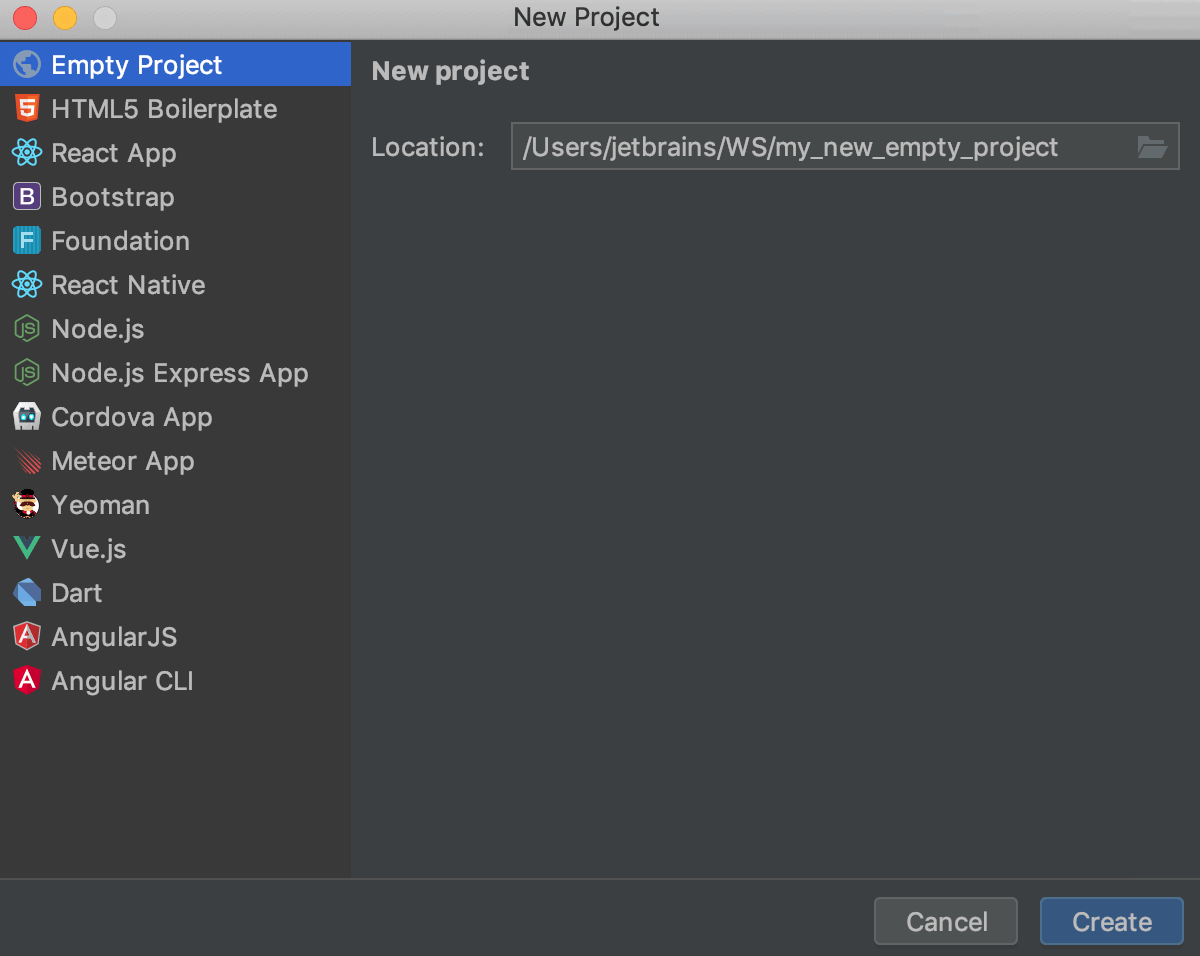The image size is (1200, 956).
Task: Click the Meteor App streak icon
Action: click(27, 461)
